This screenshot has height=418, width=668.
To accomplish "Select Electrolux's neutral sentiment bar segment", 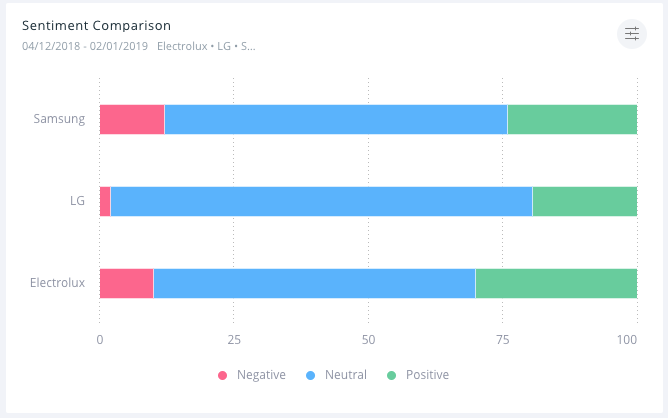I will tap(314, 283).
